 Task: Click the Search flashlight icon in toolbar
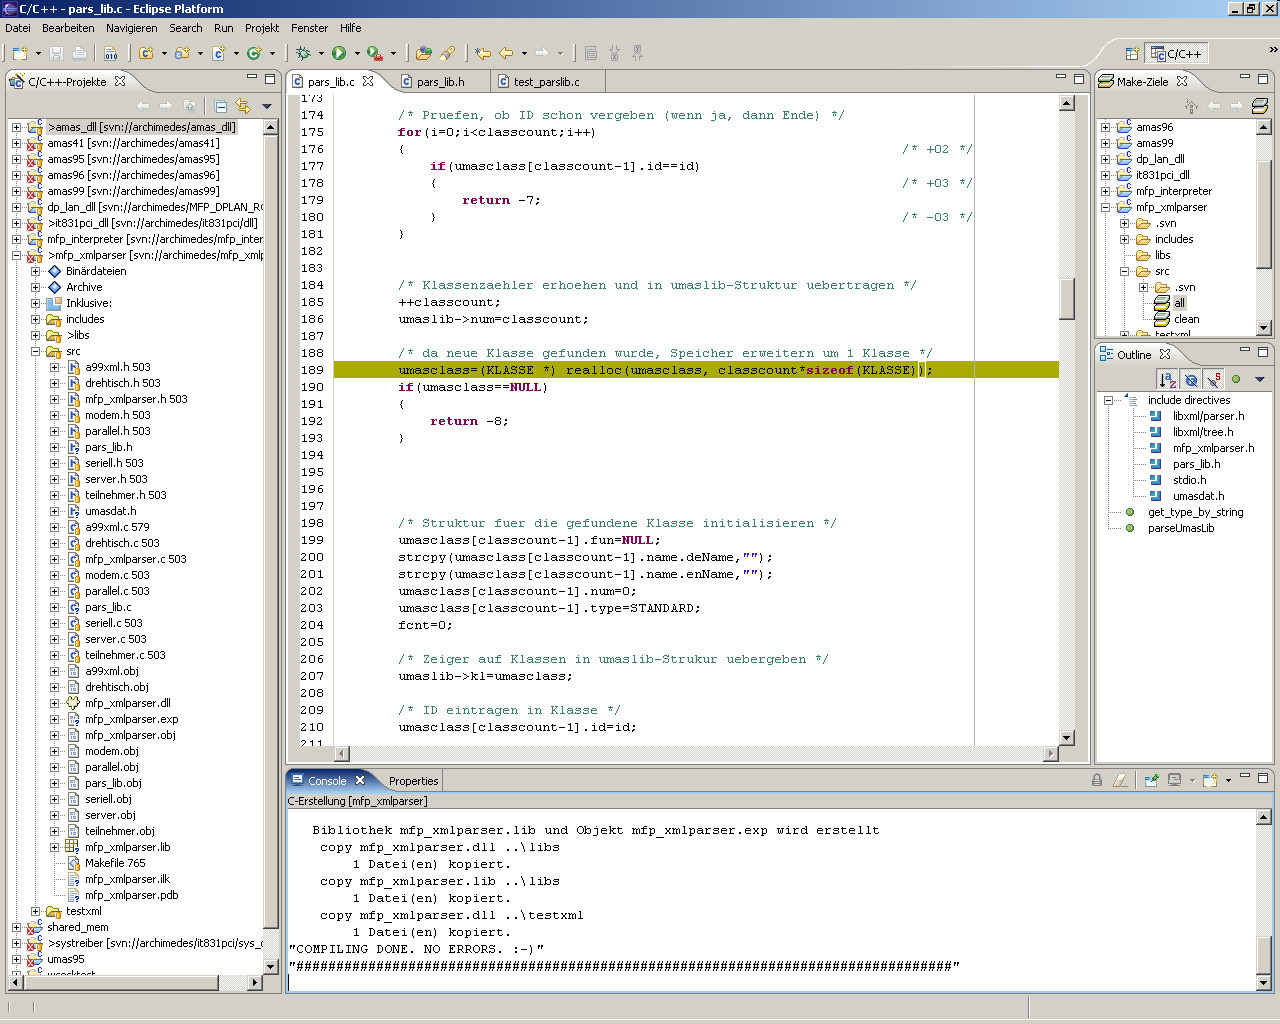(447, 53)
